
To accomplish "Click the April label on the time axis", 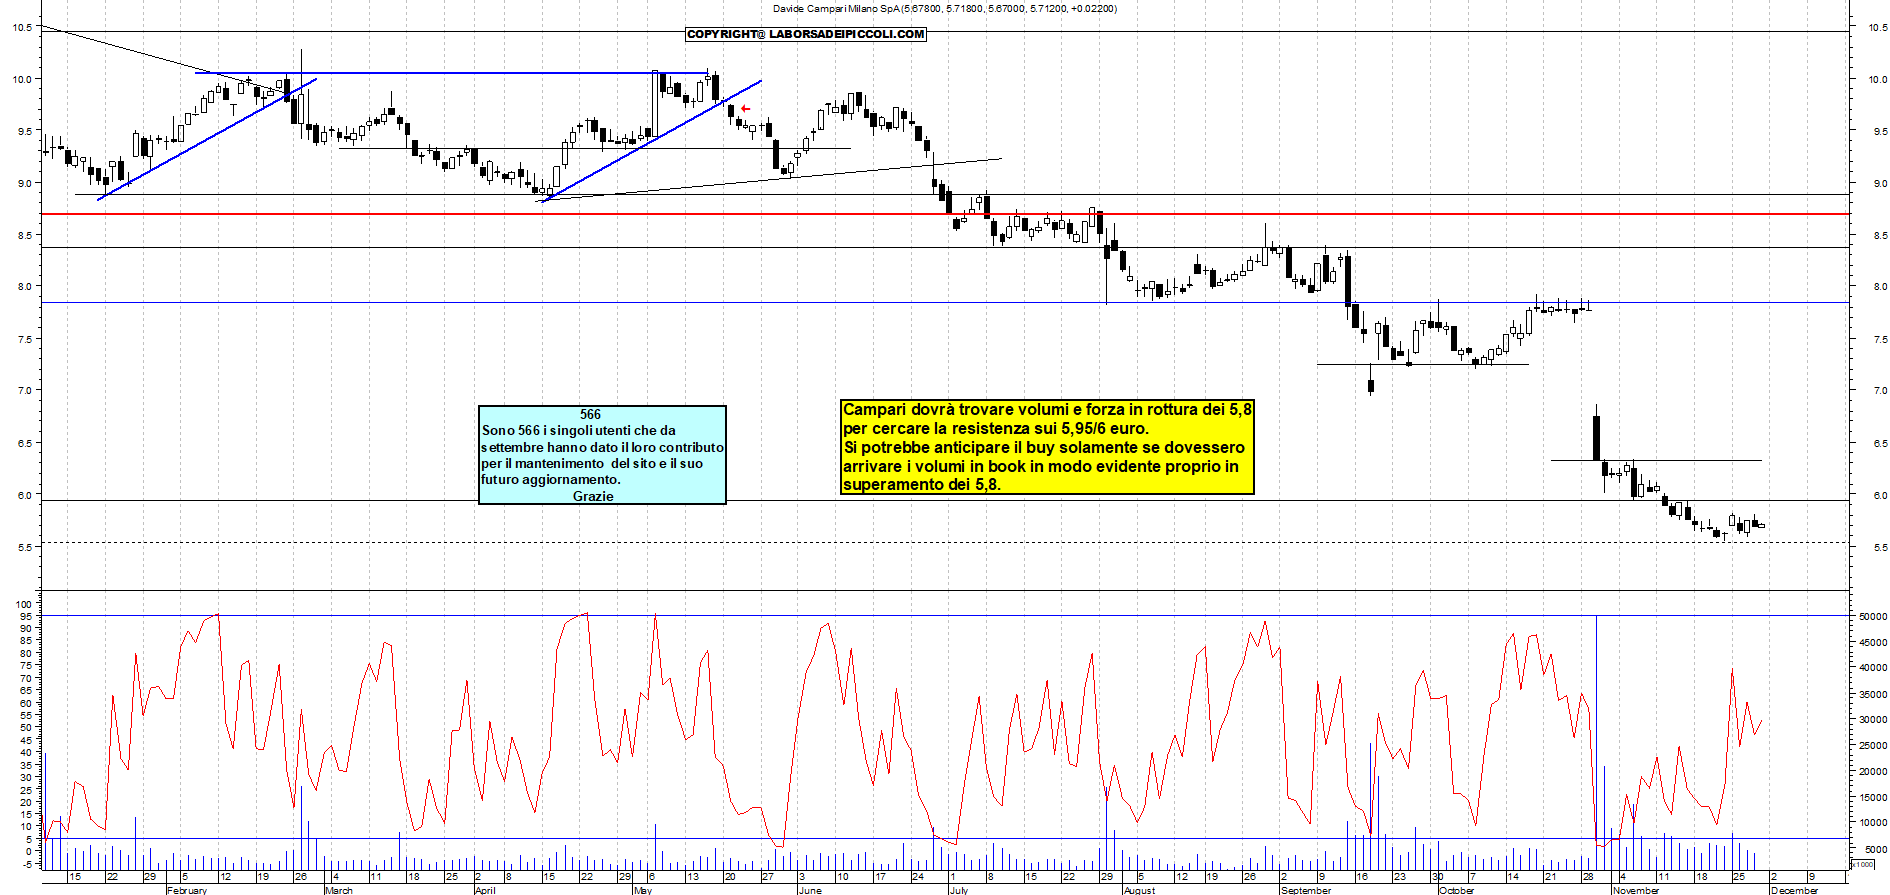I will [x=485, y=890].
